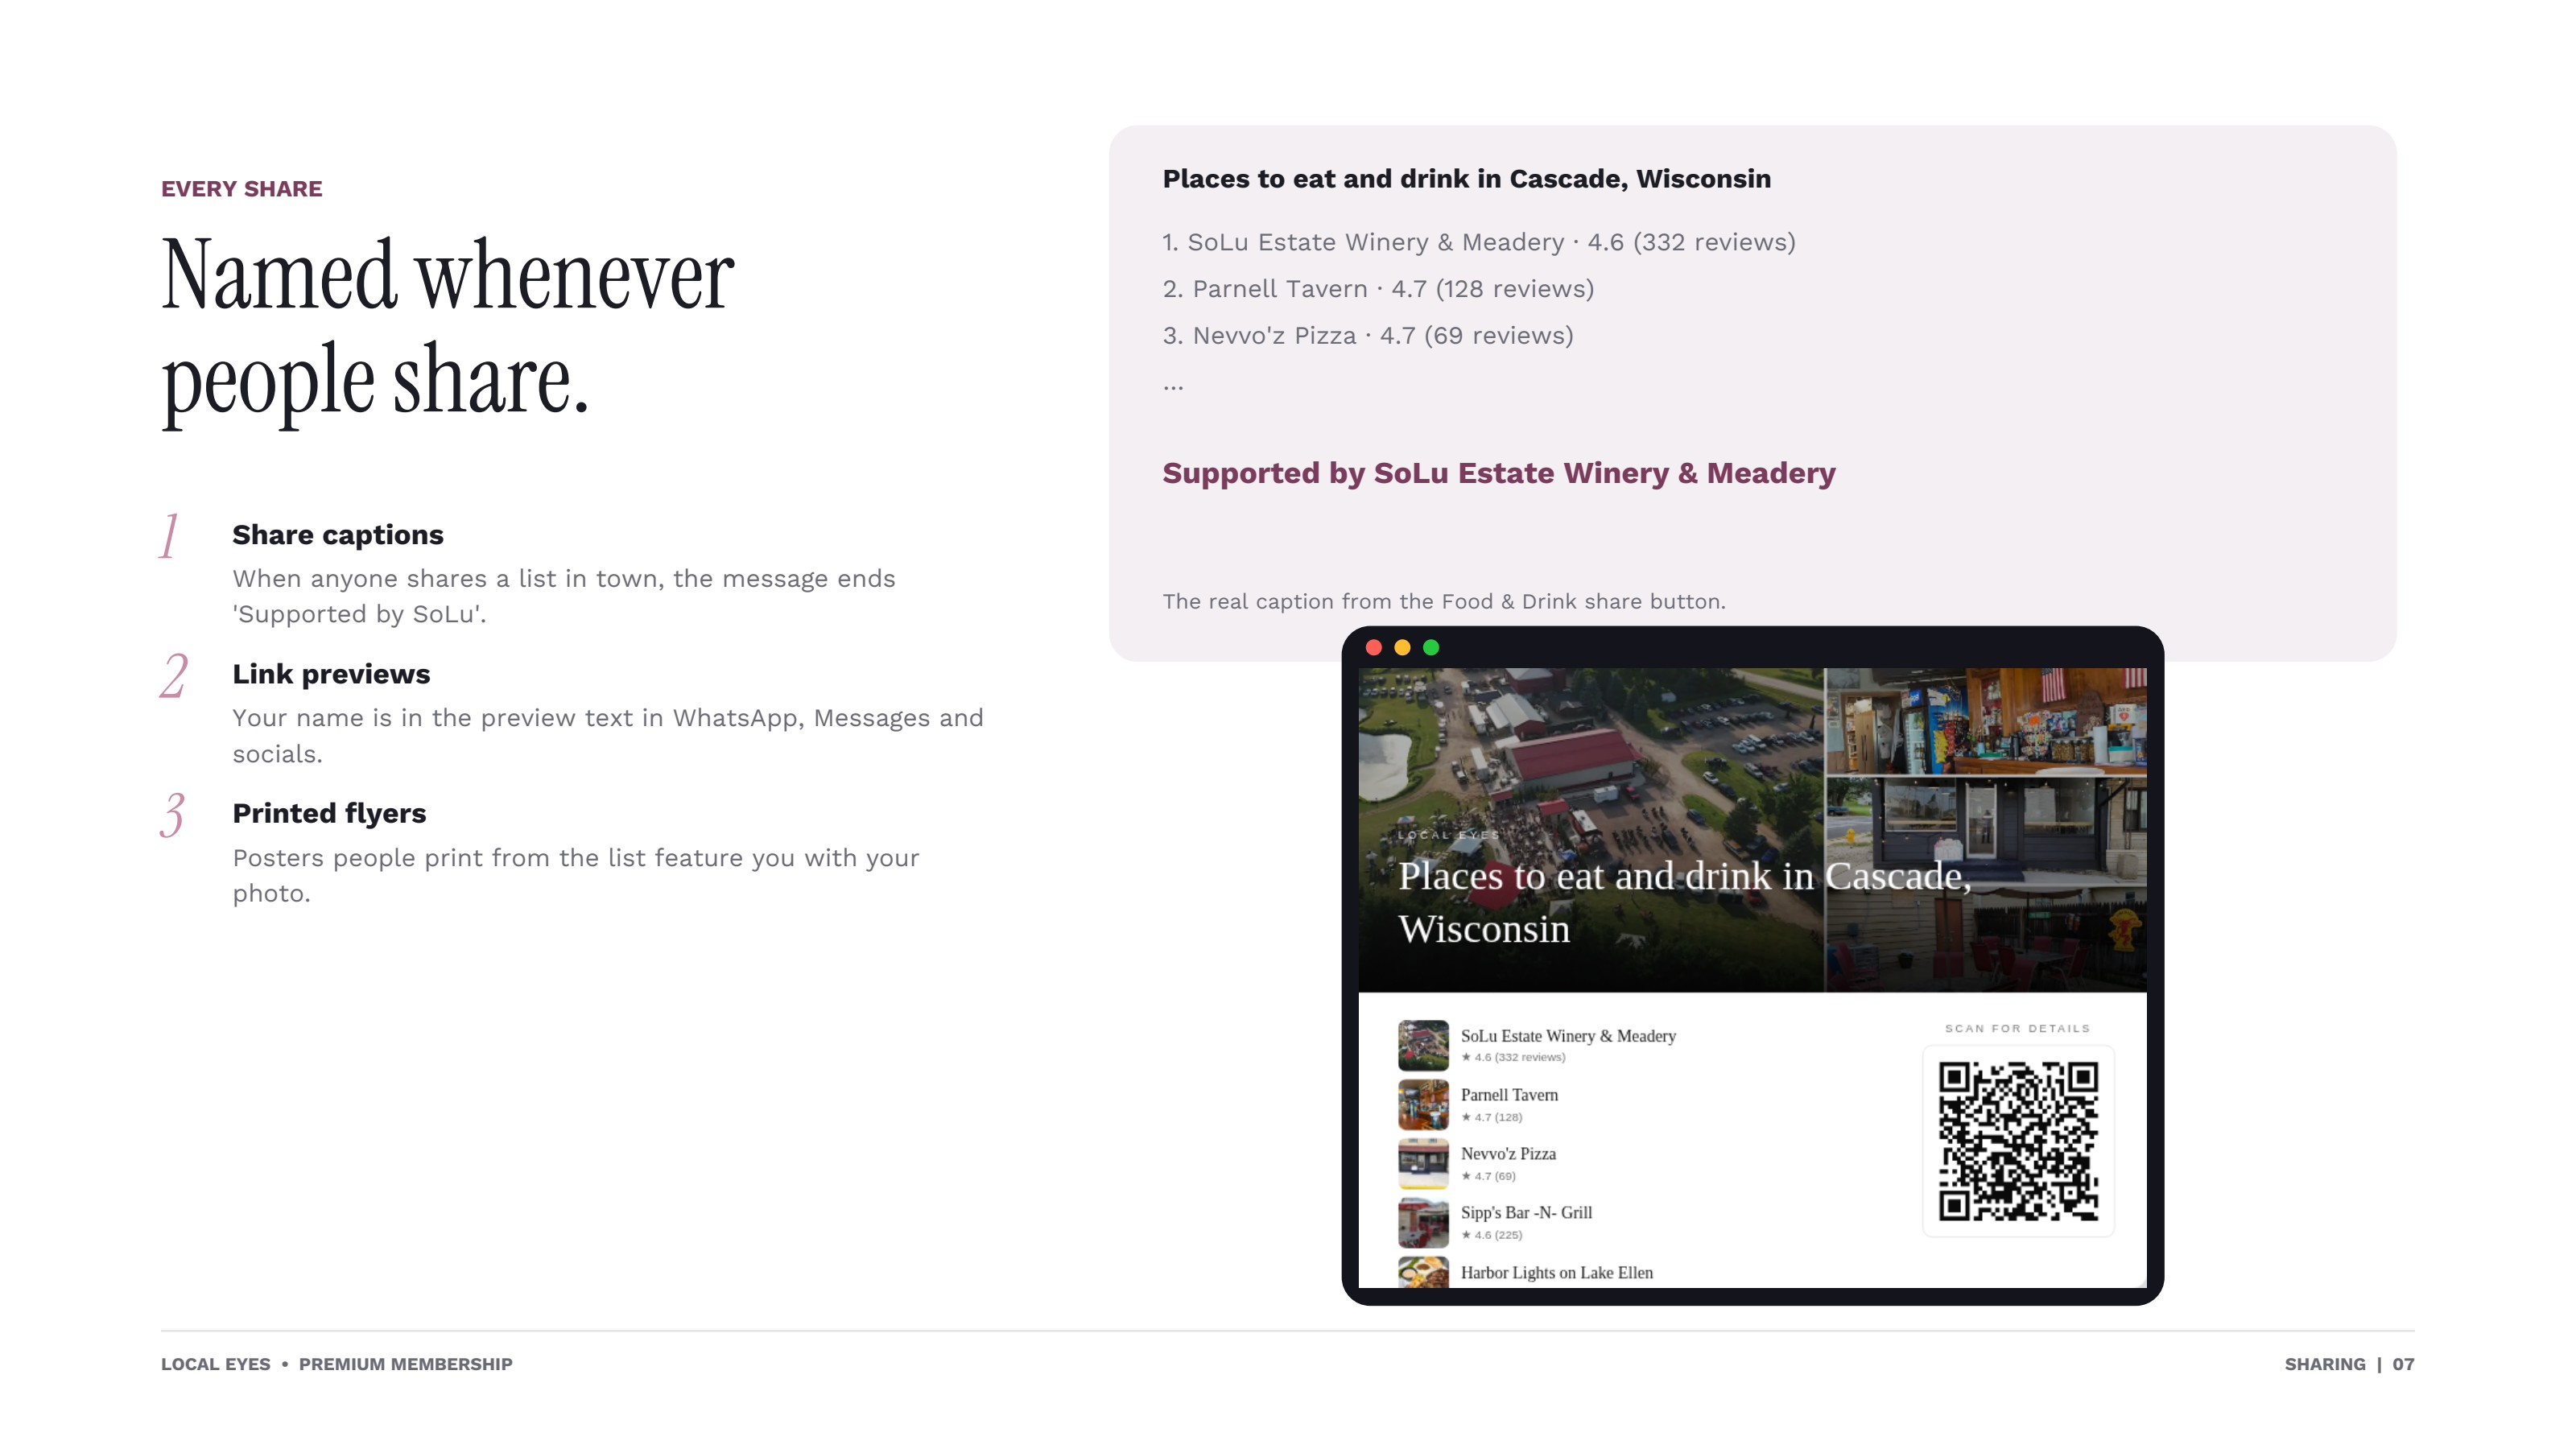Click the text 'Posters people print from the list'

[x=440, y=858]
